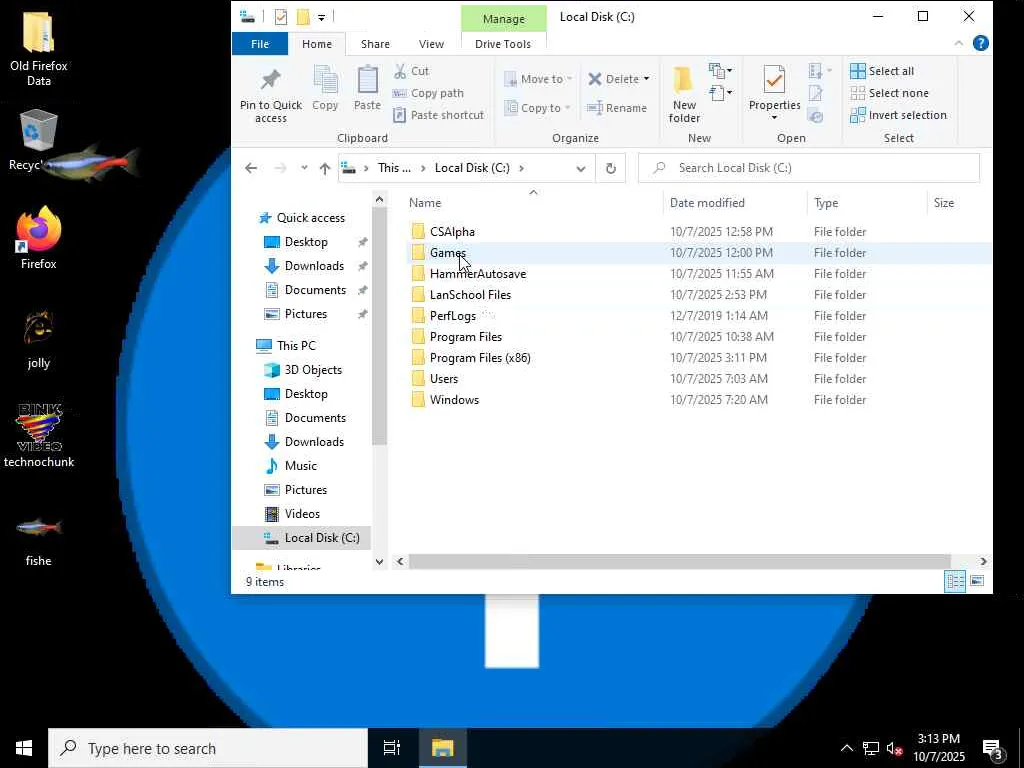1024x768 pixels.
Task: Open Task View on taskbar
Action: pyautogui.click(x=392, y=748)
